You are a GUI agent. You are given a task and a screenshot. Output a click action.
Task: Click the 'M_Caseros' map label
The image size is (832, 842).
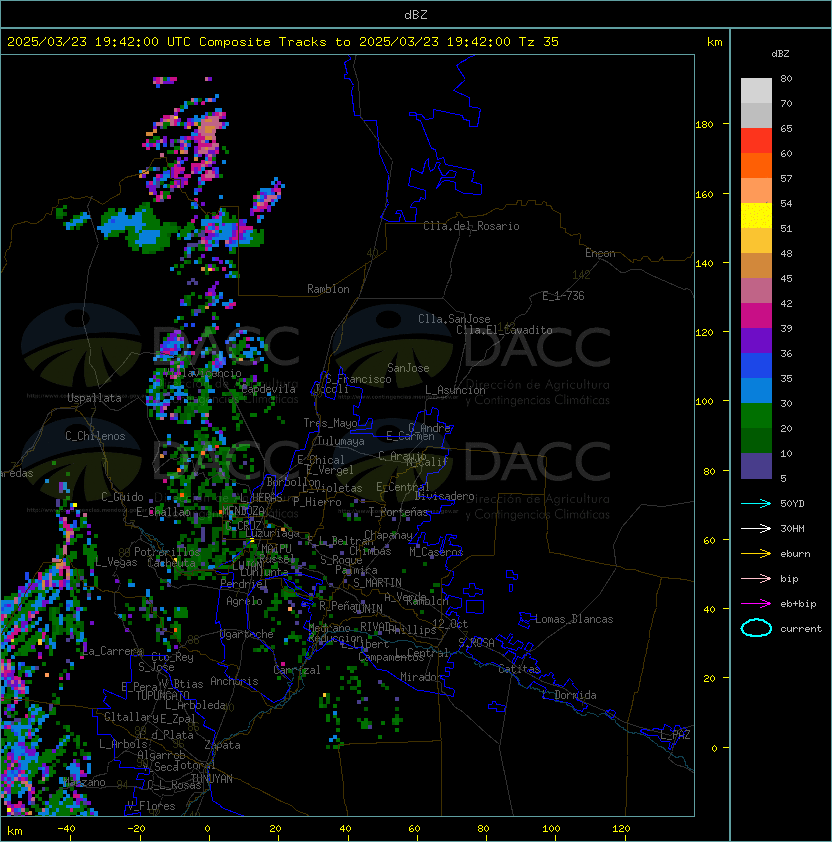pos(436,552)
